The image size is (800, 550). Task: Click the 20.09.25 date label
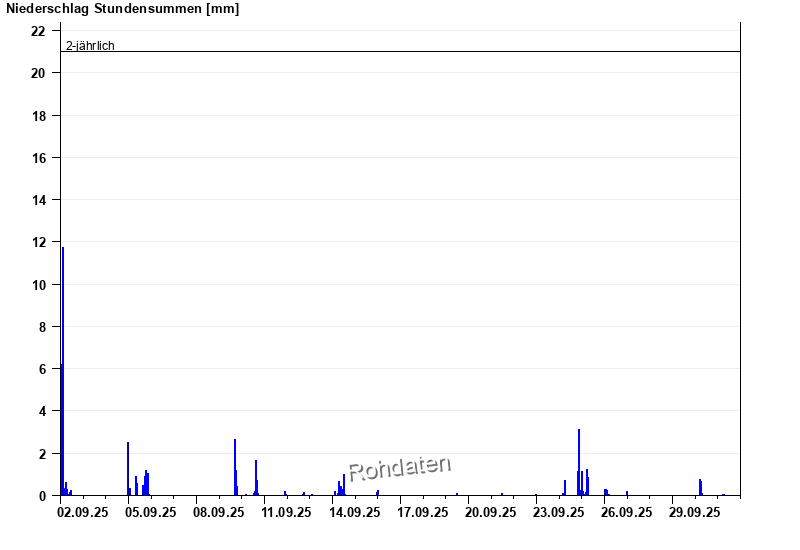(x=491, y=512)
